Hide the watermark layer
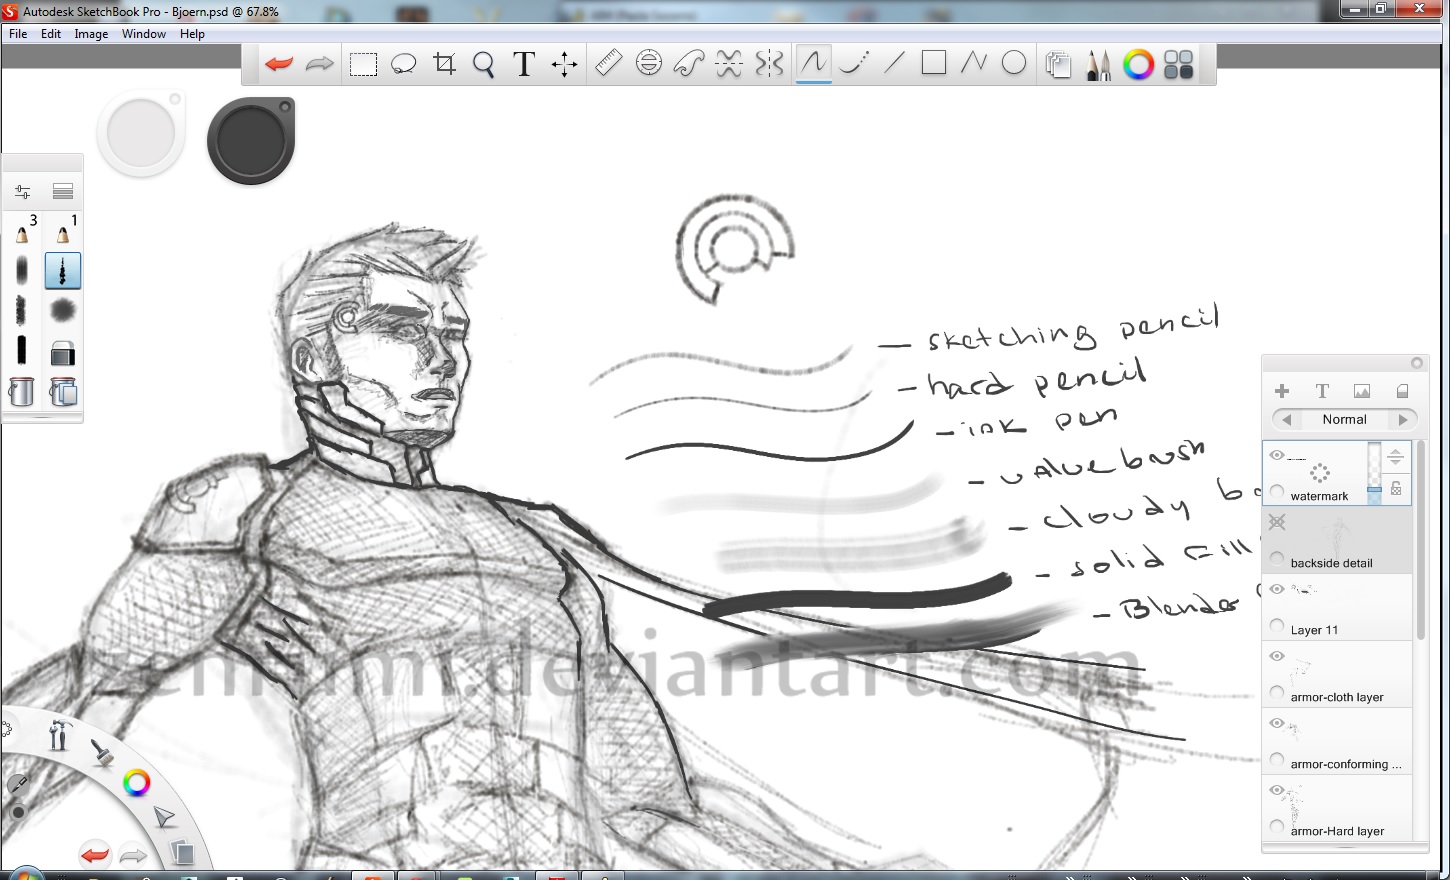 [x=1277, y=455]
